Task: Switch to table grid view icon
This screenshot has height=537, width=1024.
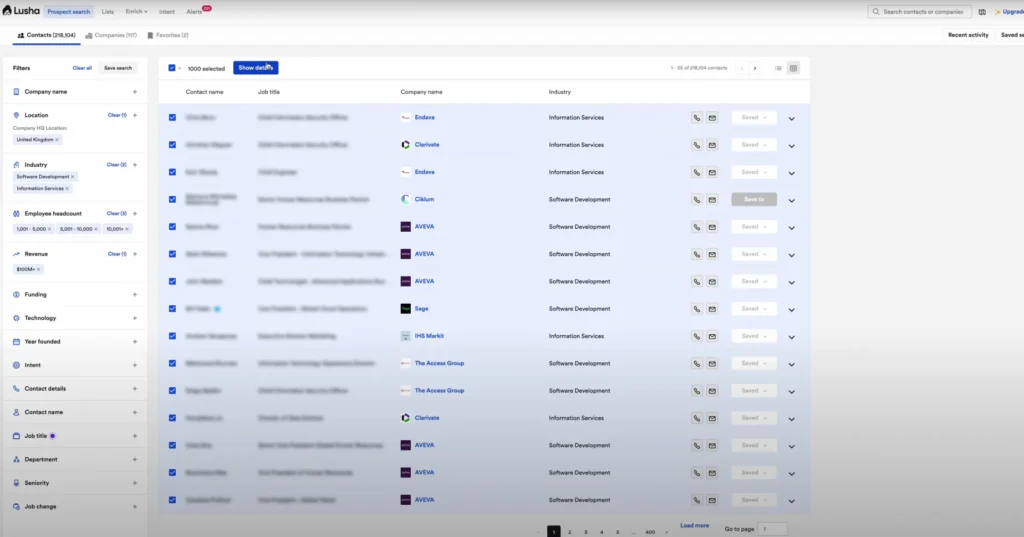Action: point(793,68)
